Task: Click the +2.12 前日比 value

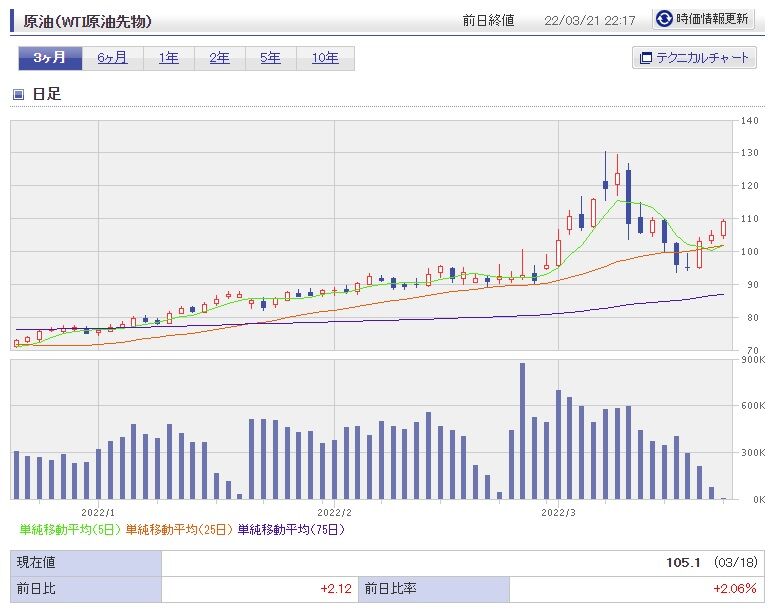Action: [x=336, y=589]
